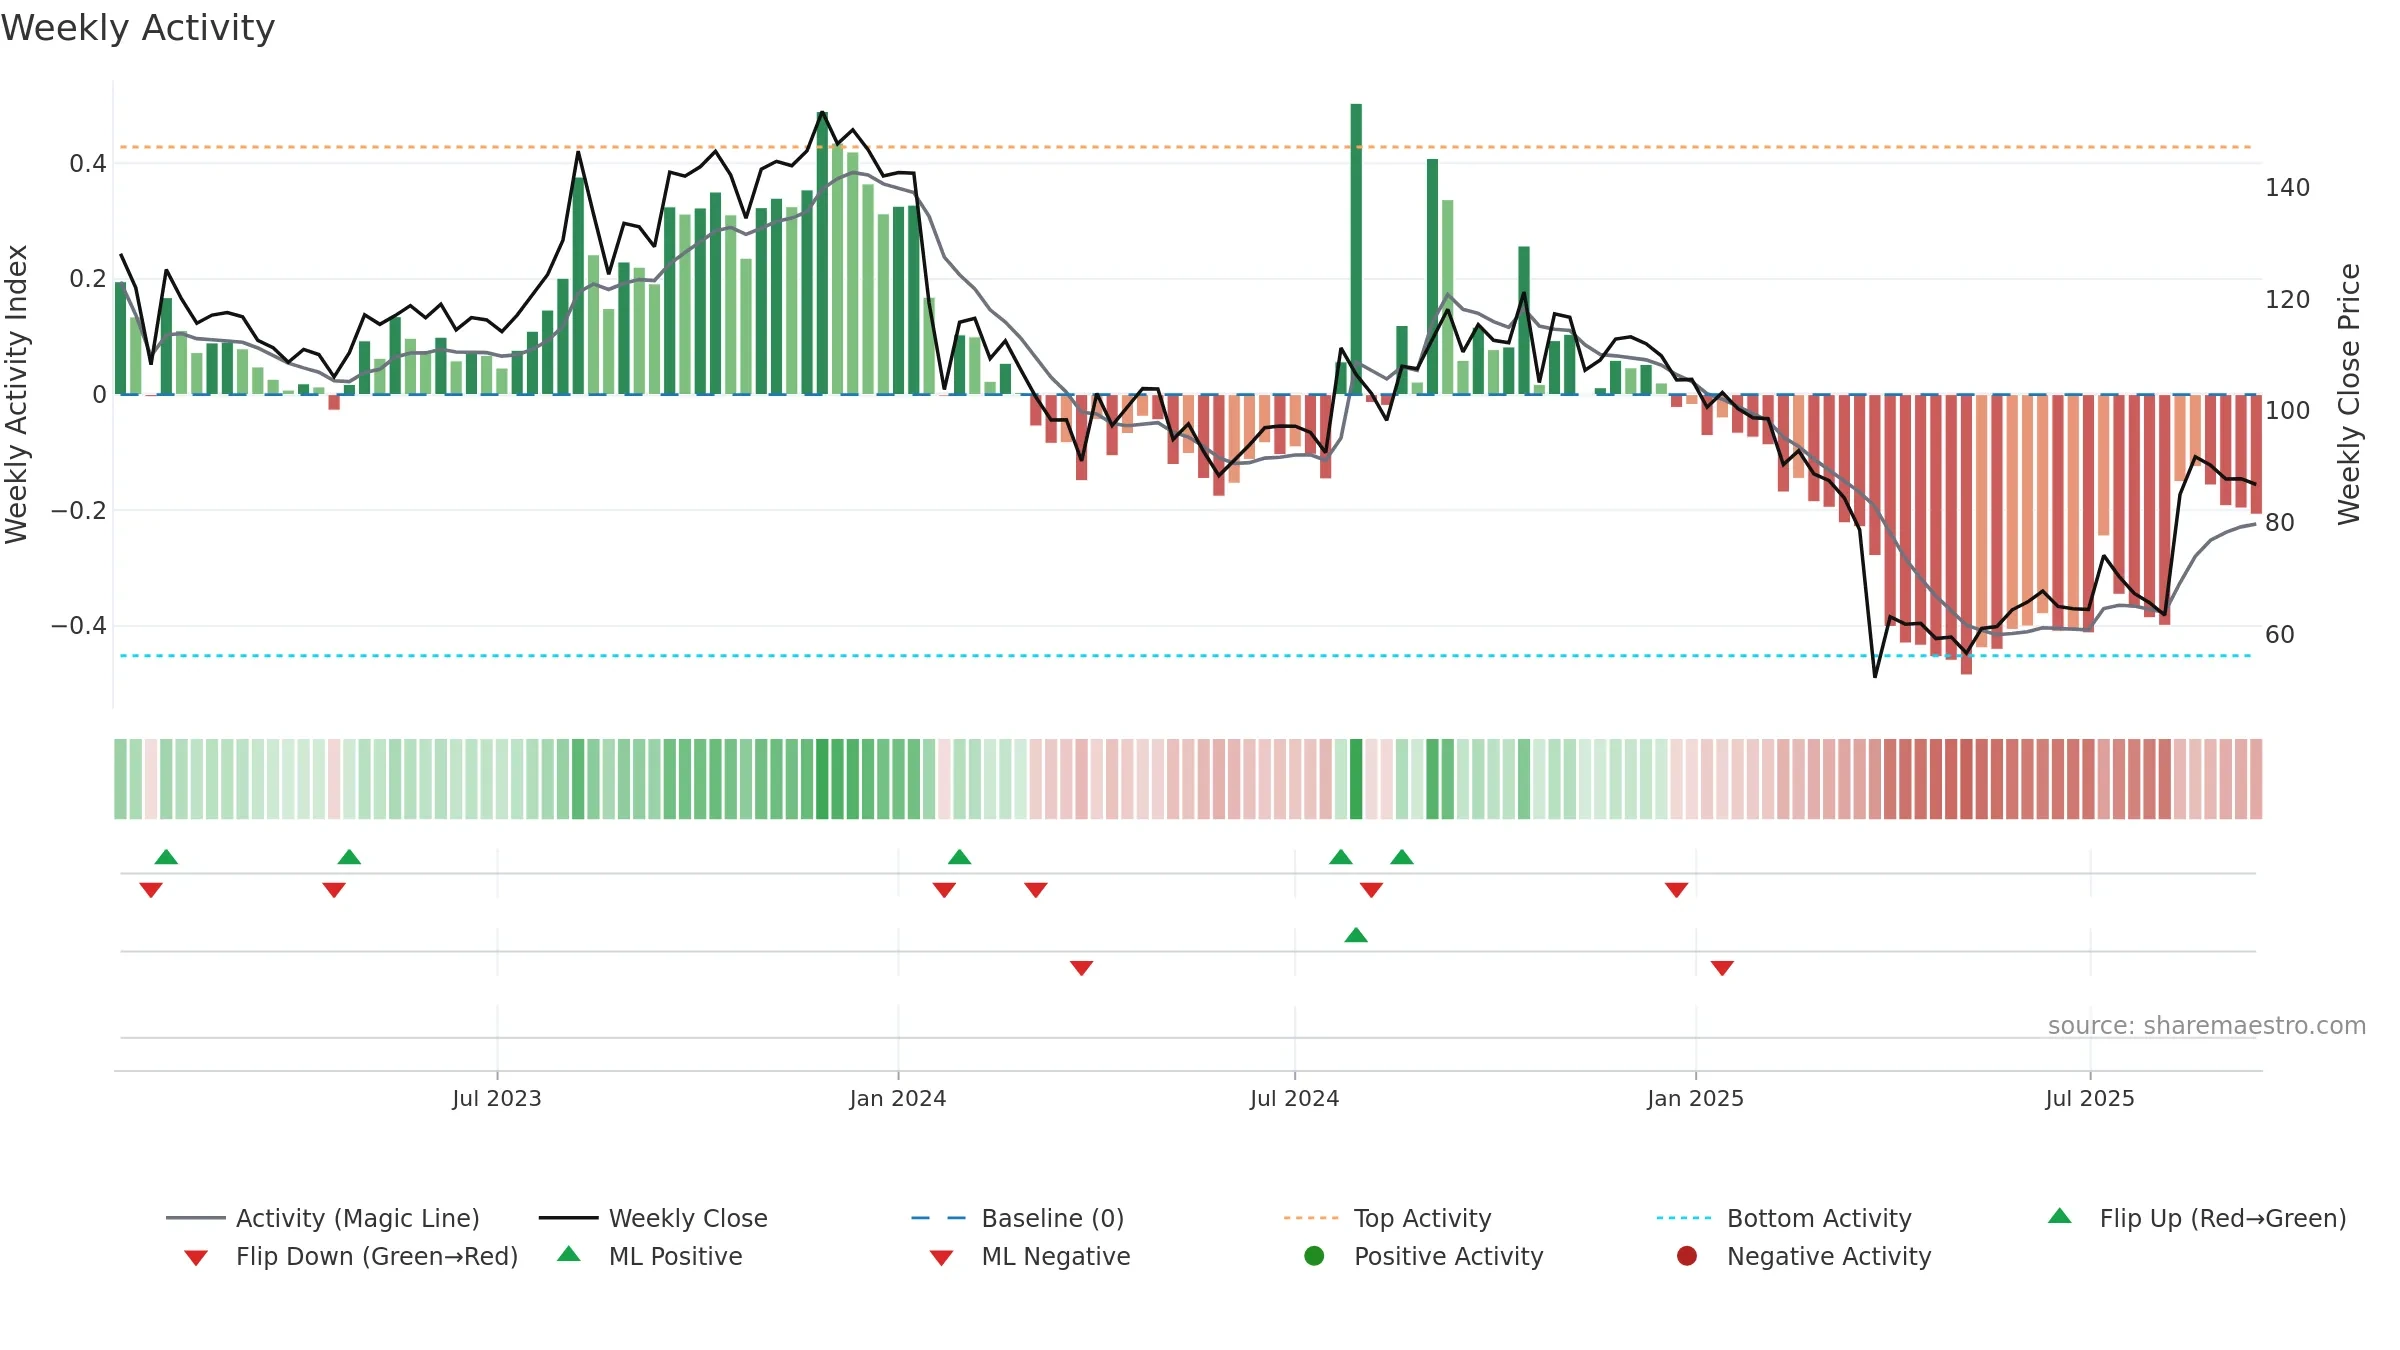Click the ML Negative red triangle legend icon
The image size is (2400, 1350).
coord(941,1258)
